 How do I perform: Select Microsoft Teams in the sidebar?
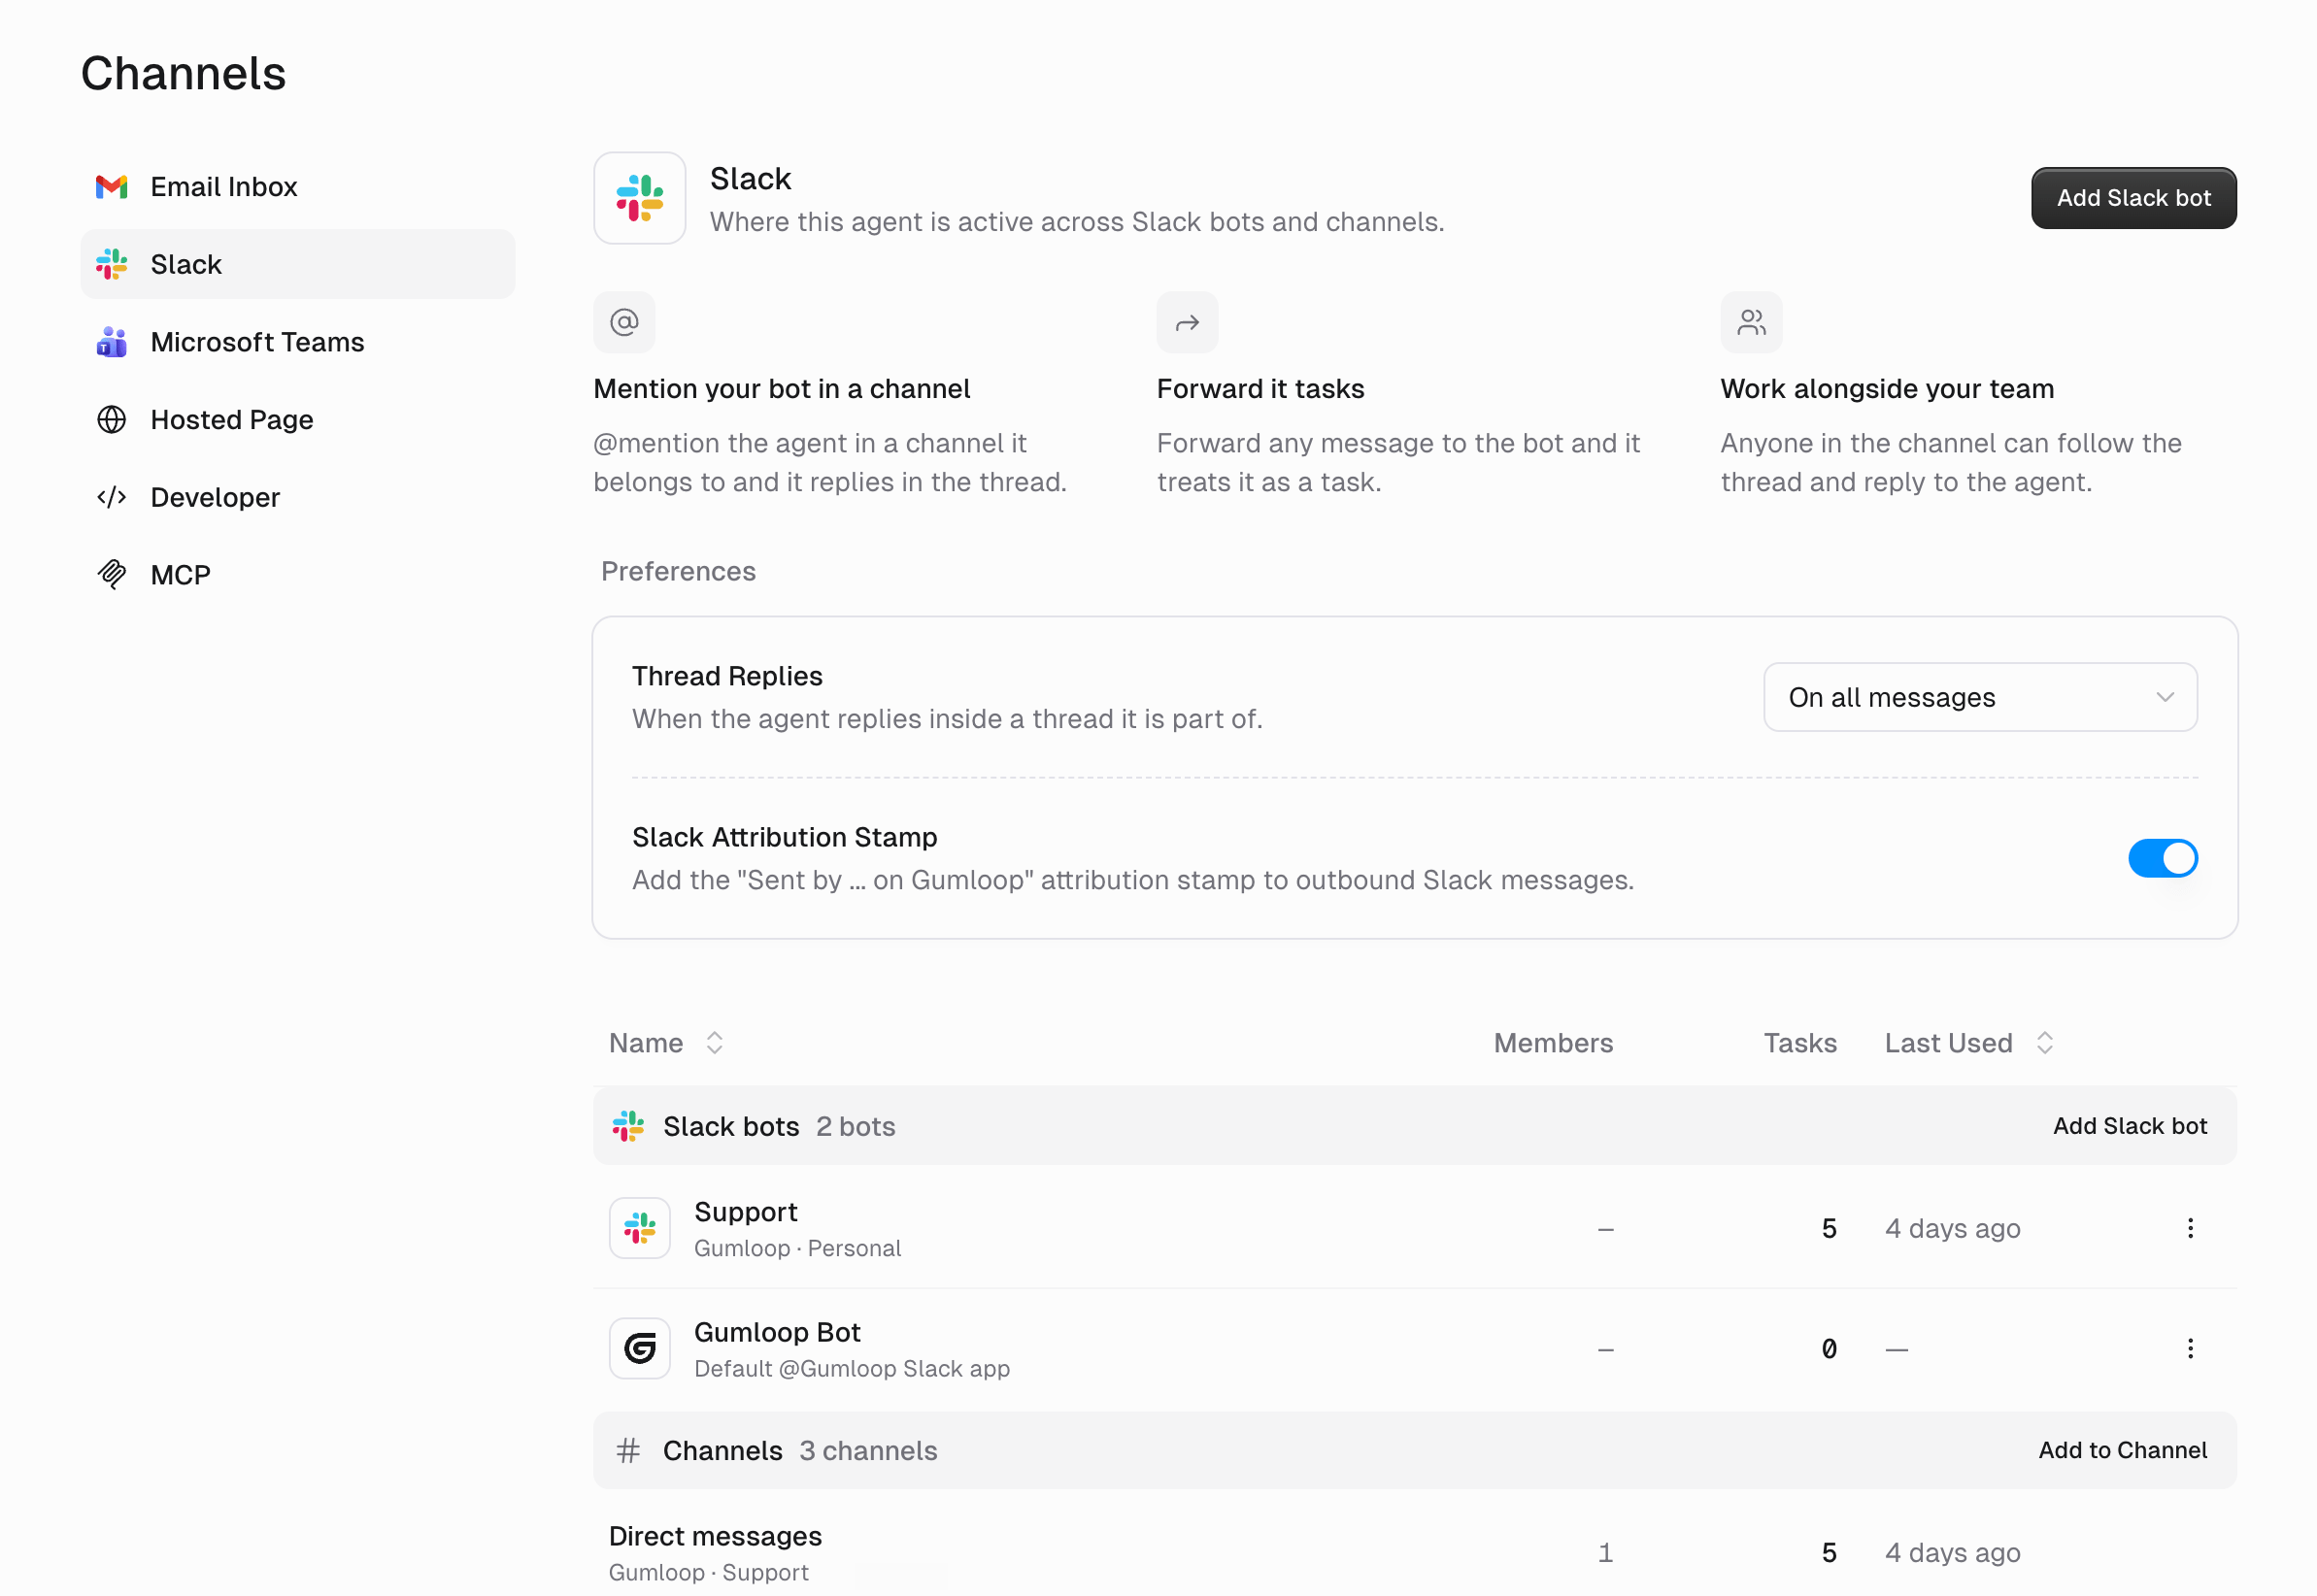298,342
